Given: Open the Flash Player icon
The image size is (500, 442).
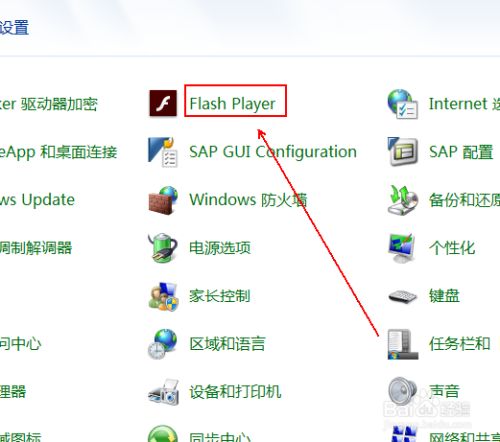Looking at the screenshot, I should click(163, 103).
